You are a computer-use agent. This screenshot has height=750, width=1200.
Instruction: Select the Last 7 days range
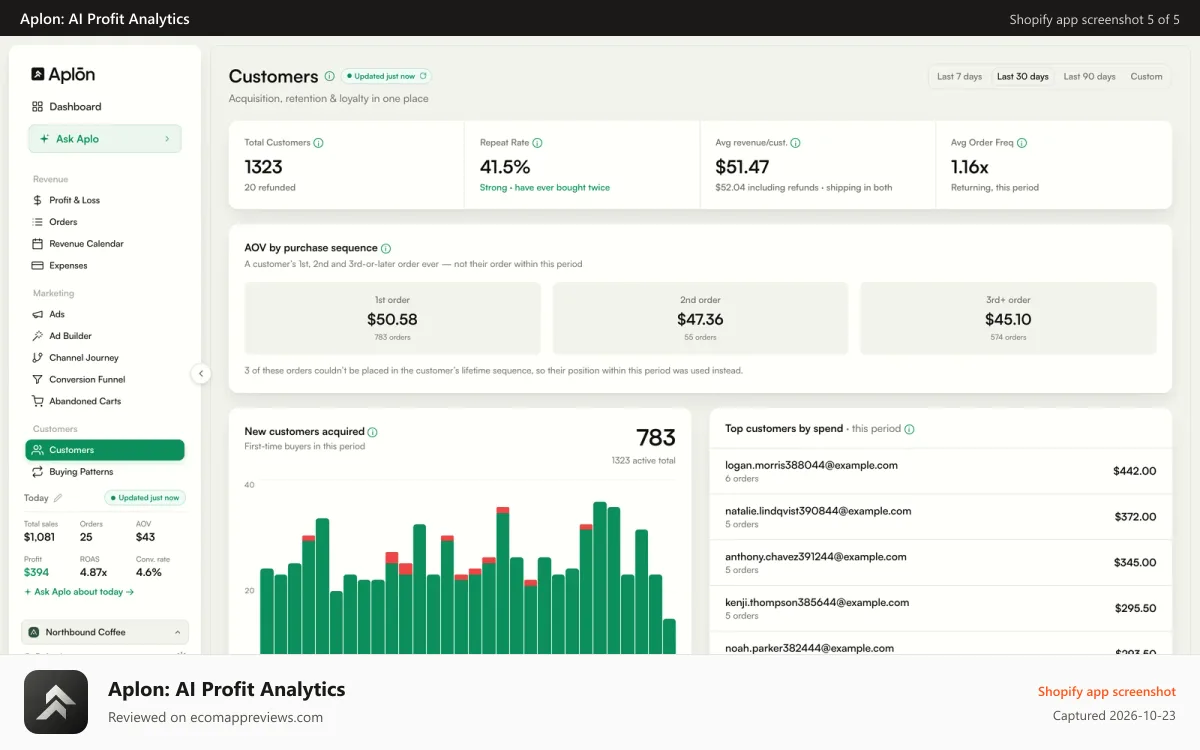pyautogui.click(x=959, y=77)
